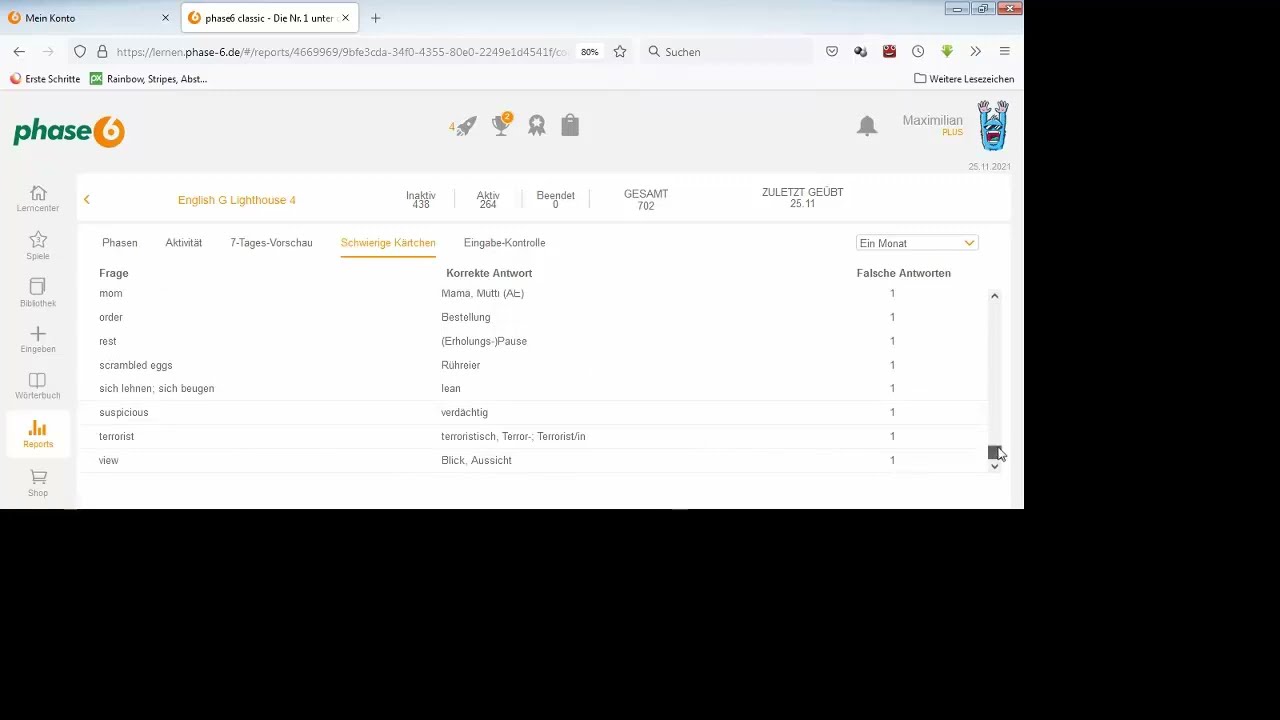Click the trophy icon with badge
The image size is (1280, 720).
click(502, 125)
